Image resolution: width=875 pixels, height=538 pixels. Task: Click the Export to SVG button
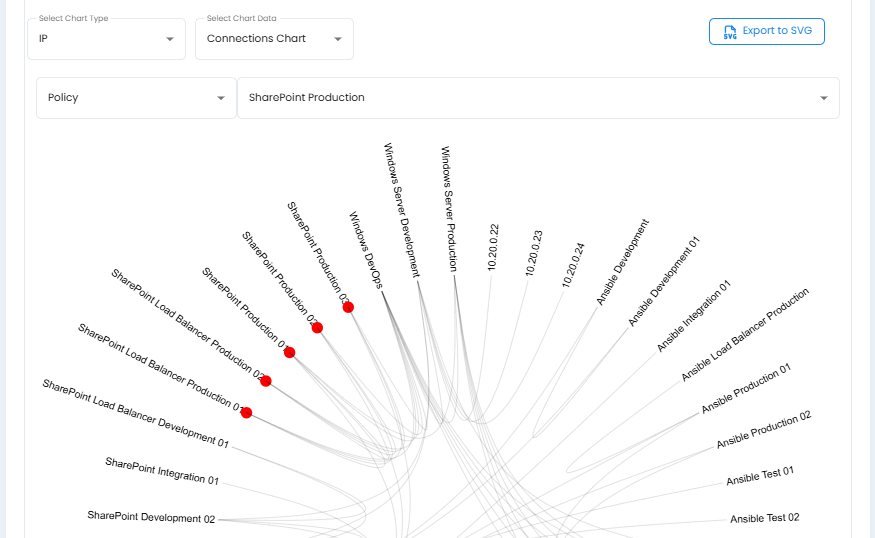coord(766,32)
